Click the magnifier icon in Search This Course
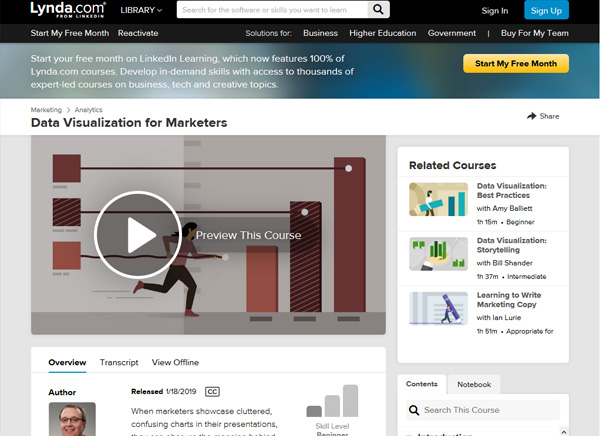The width and height of the screenshot is (600, 436). [414, 410]
